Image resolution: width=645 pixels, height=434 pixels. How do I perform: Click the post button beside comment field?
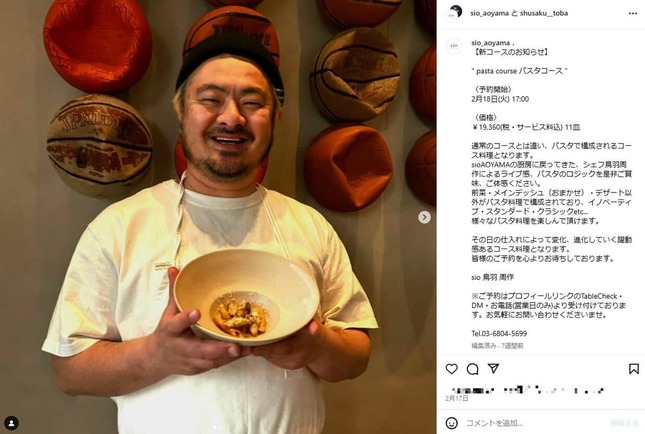[x=624, y=423]
